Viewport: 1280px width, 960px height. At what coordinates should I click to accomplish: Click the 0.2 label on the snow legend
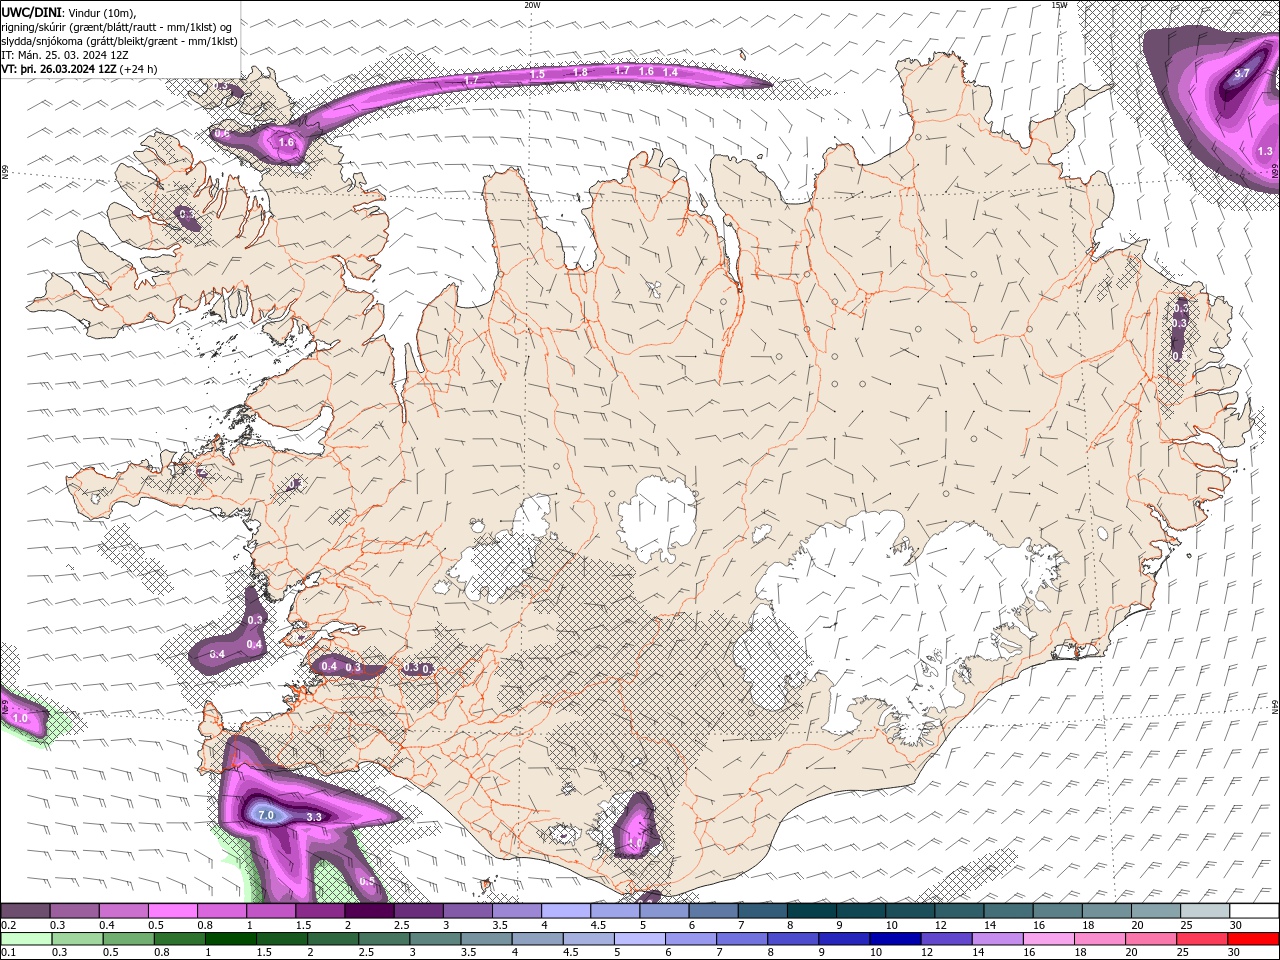7,925
